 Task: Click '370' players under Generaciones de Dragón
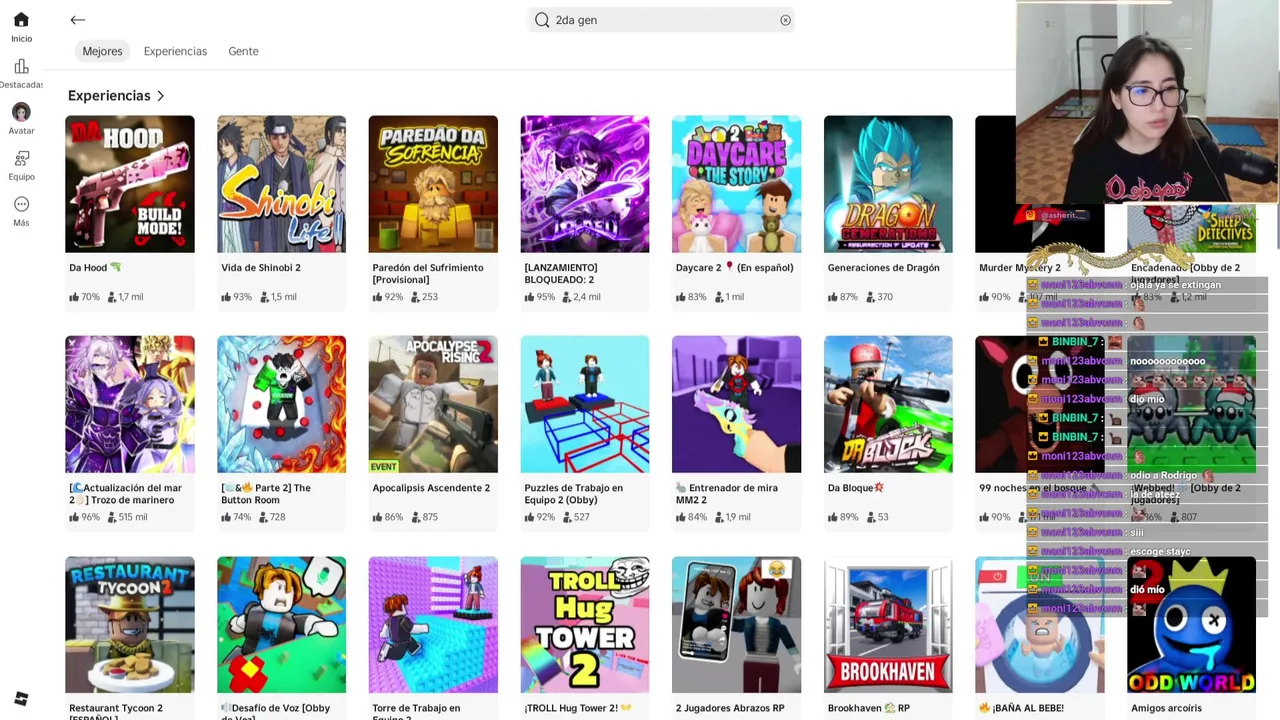(x=879, y=297)
